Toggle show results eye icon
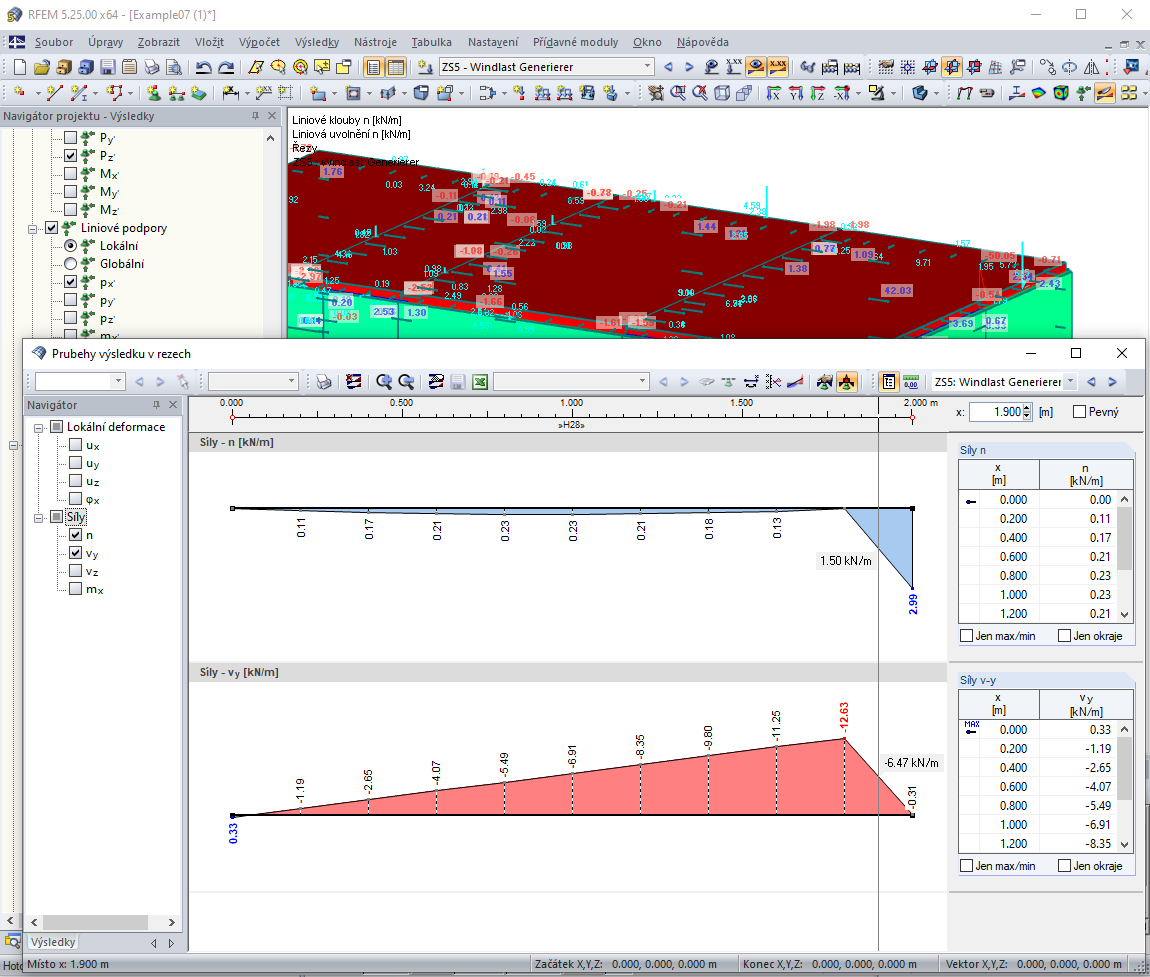Viewport: 1150px width, 977px height. [x=755, y=67]
